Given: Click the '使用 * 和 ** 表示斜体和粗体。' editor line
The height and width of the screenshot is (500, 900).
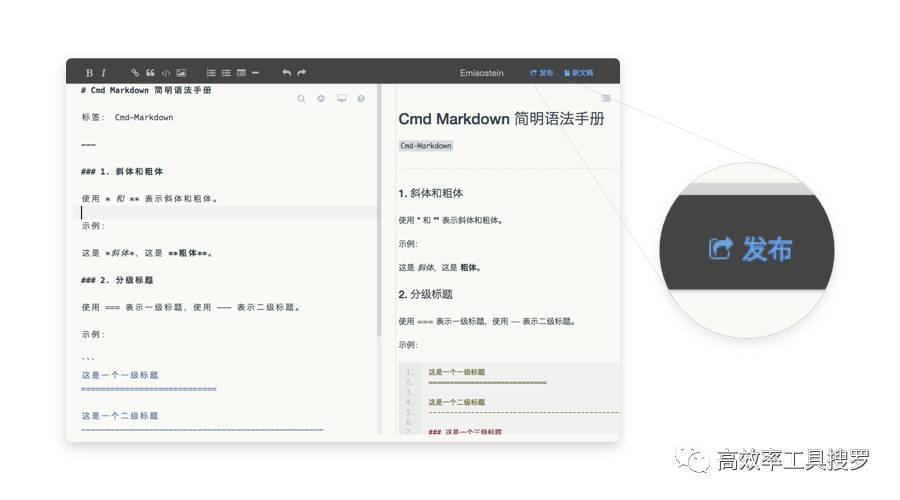Looking at the screenshot, I should tap(149, 199).
